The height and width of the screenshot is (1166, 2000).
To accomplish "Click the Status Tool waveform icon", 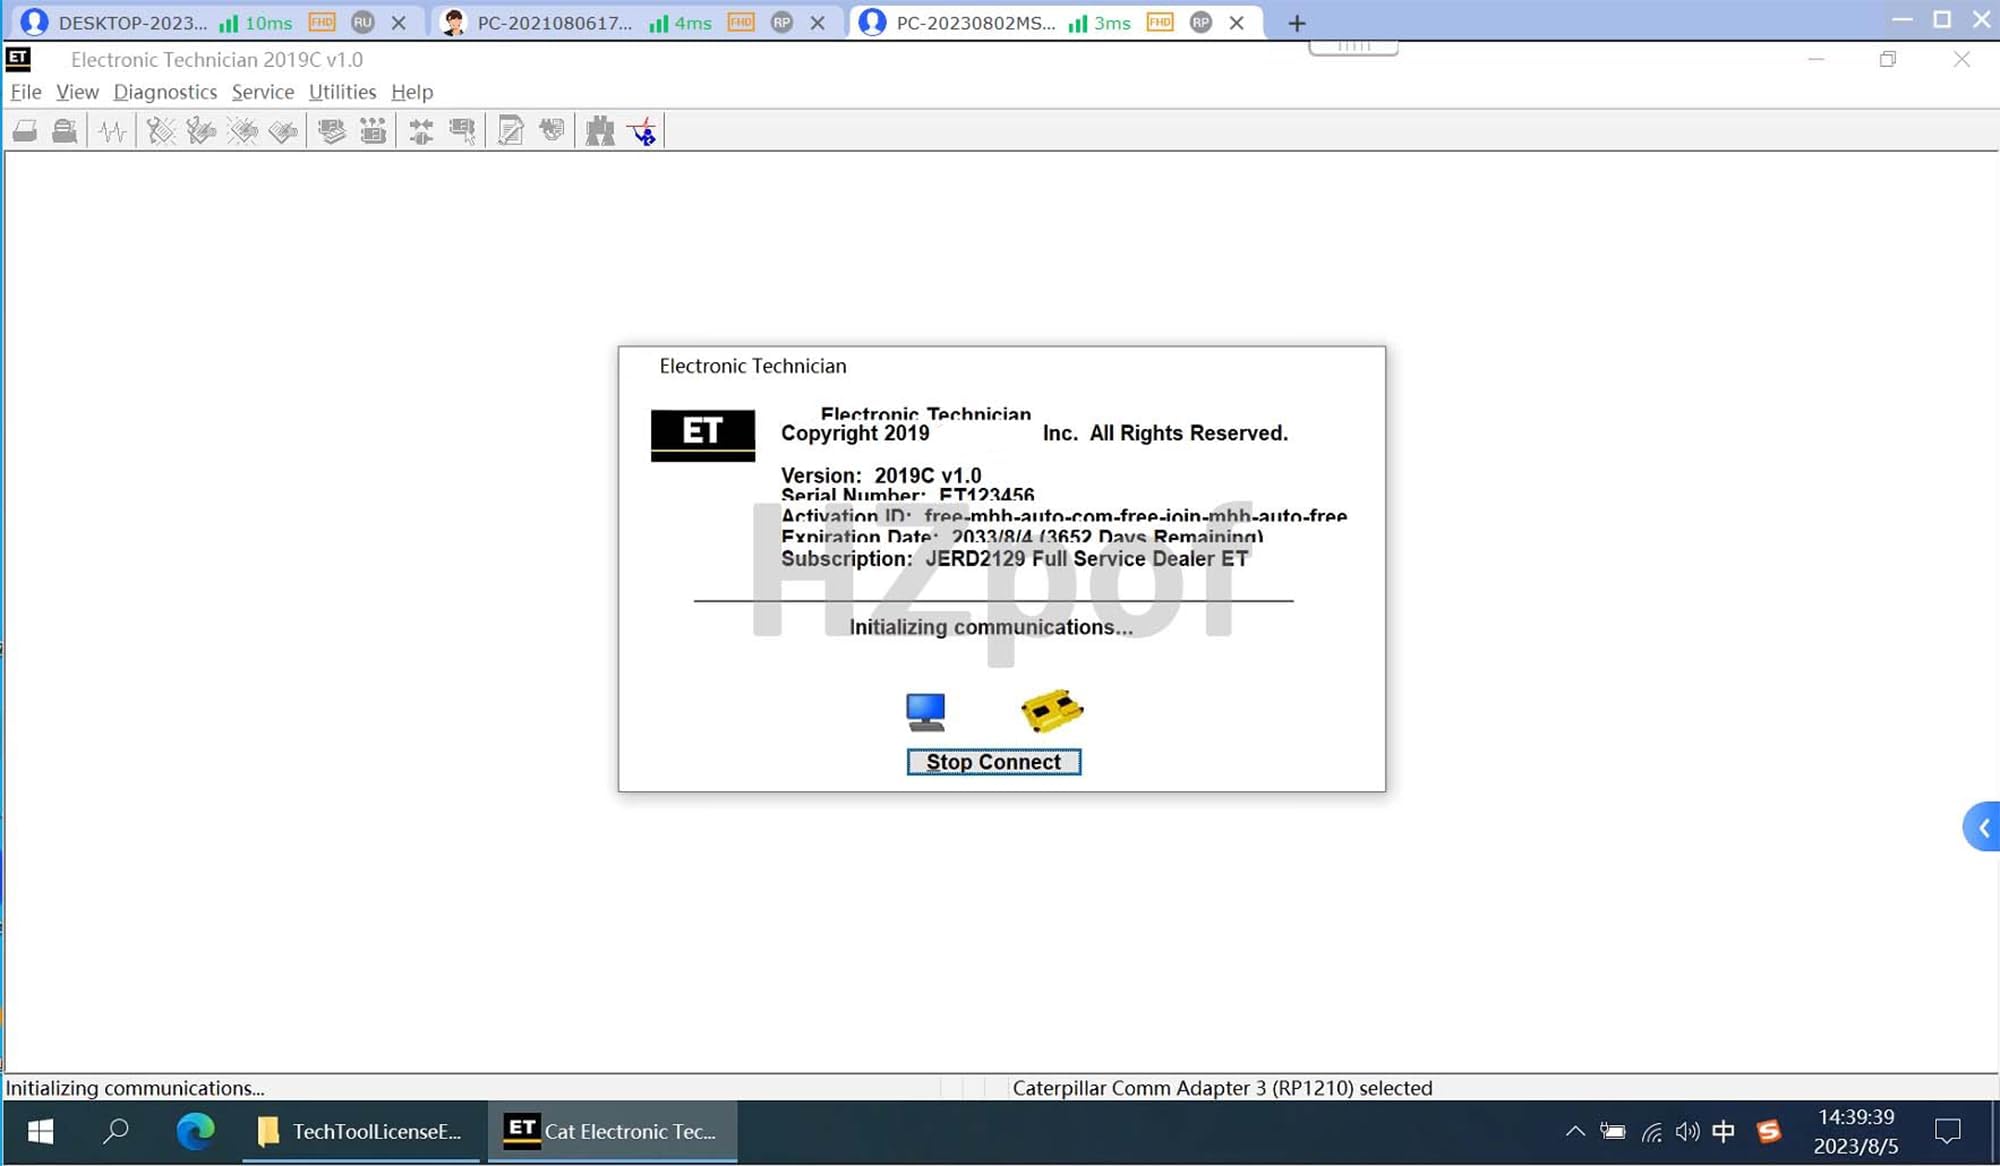I will click(112, 131).
